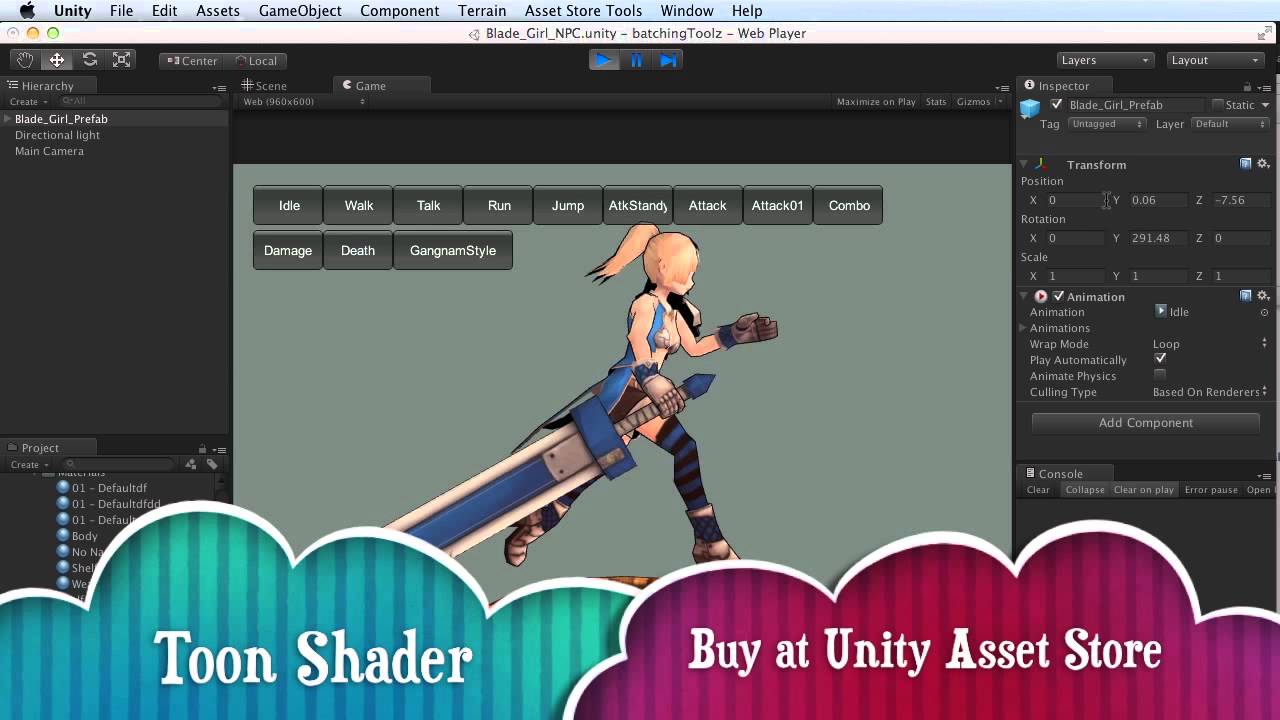The image size is (1280, 720).
Task: Open the Static options dropdown arrow
Action: (x=1265, y=105)
